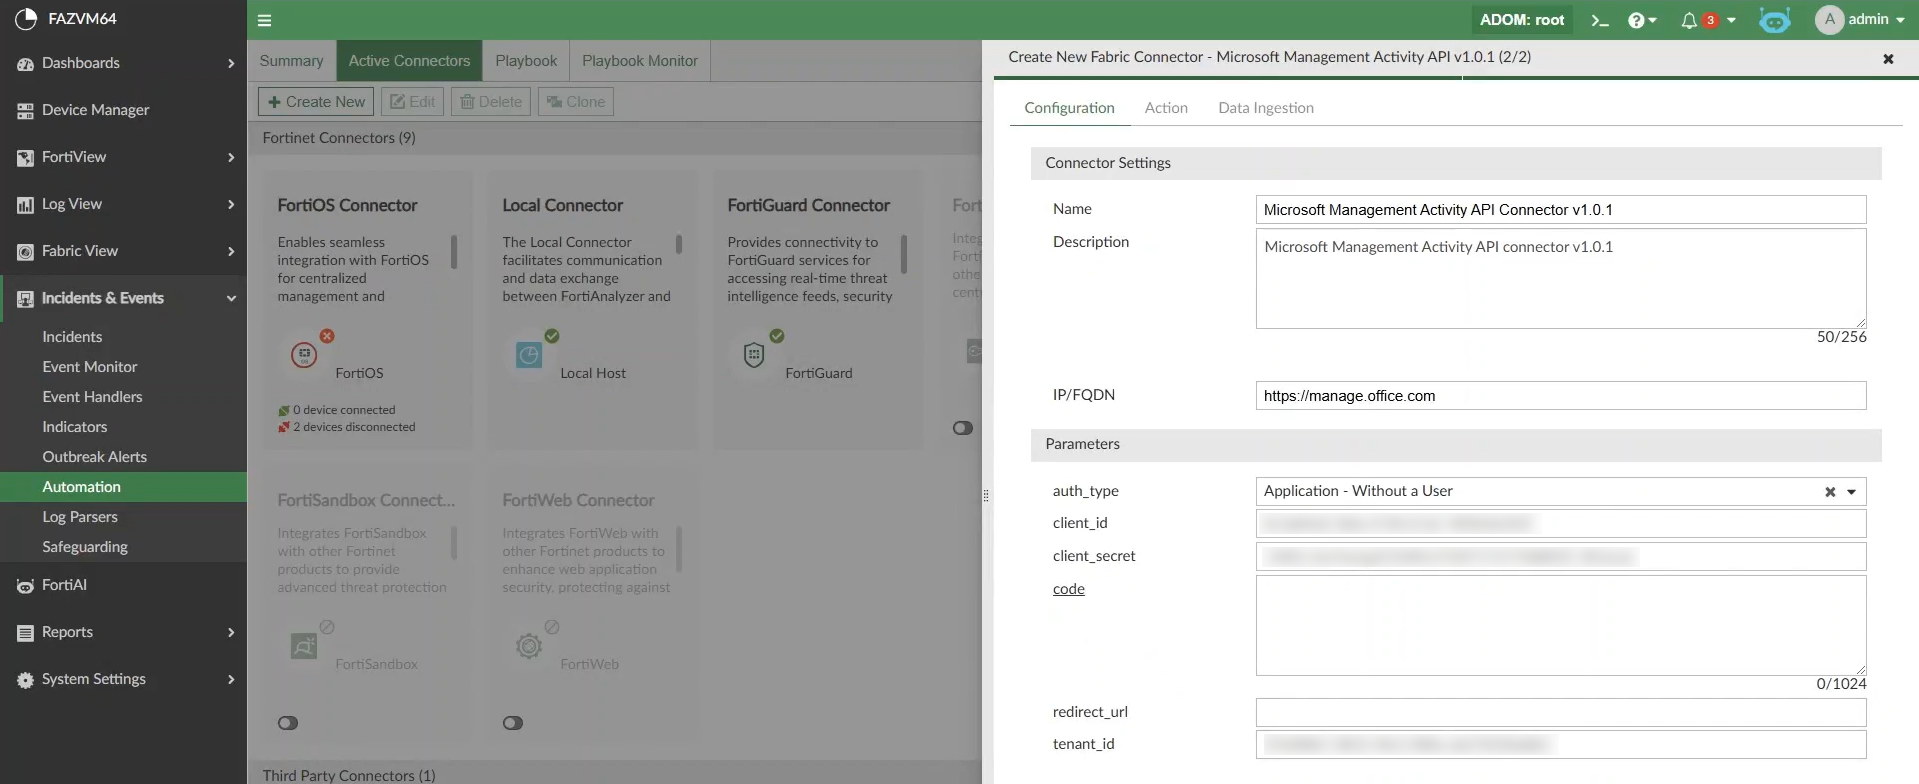
Task: Click the Local Host connector icon
Action: click(x=529, y=354)
